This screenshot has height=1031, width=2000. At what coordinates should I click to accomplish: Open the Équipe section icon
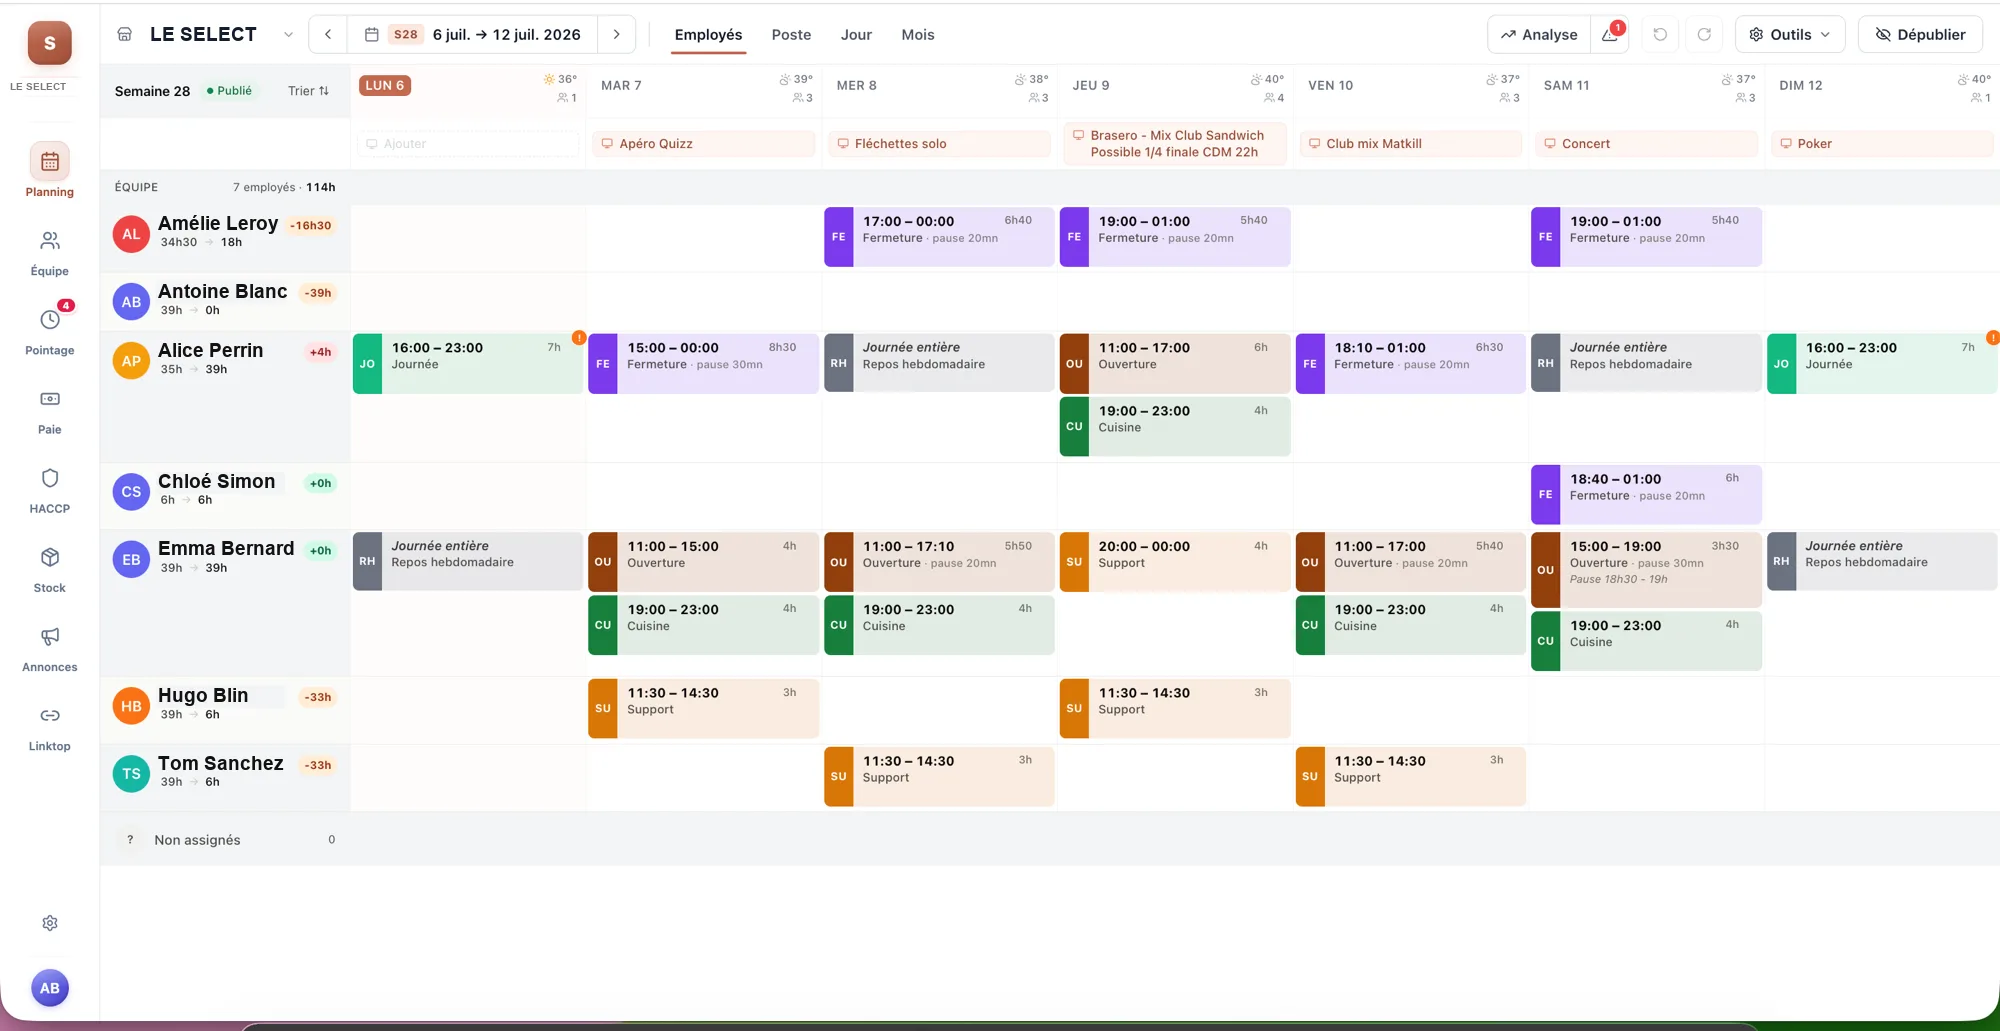(x=50, y=241)
